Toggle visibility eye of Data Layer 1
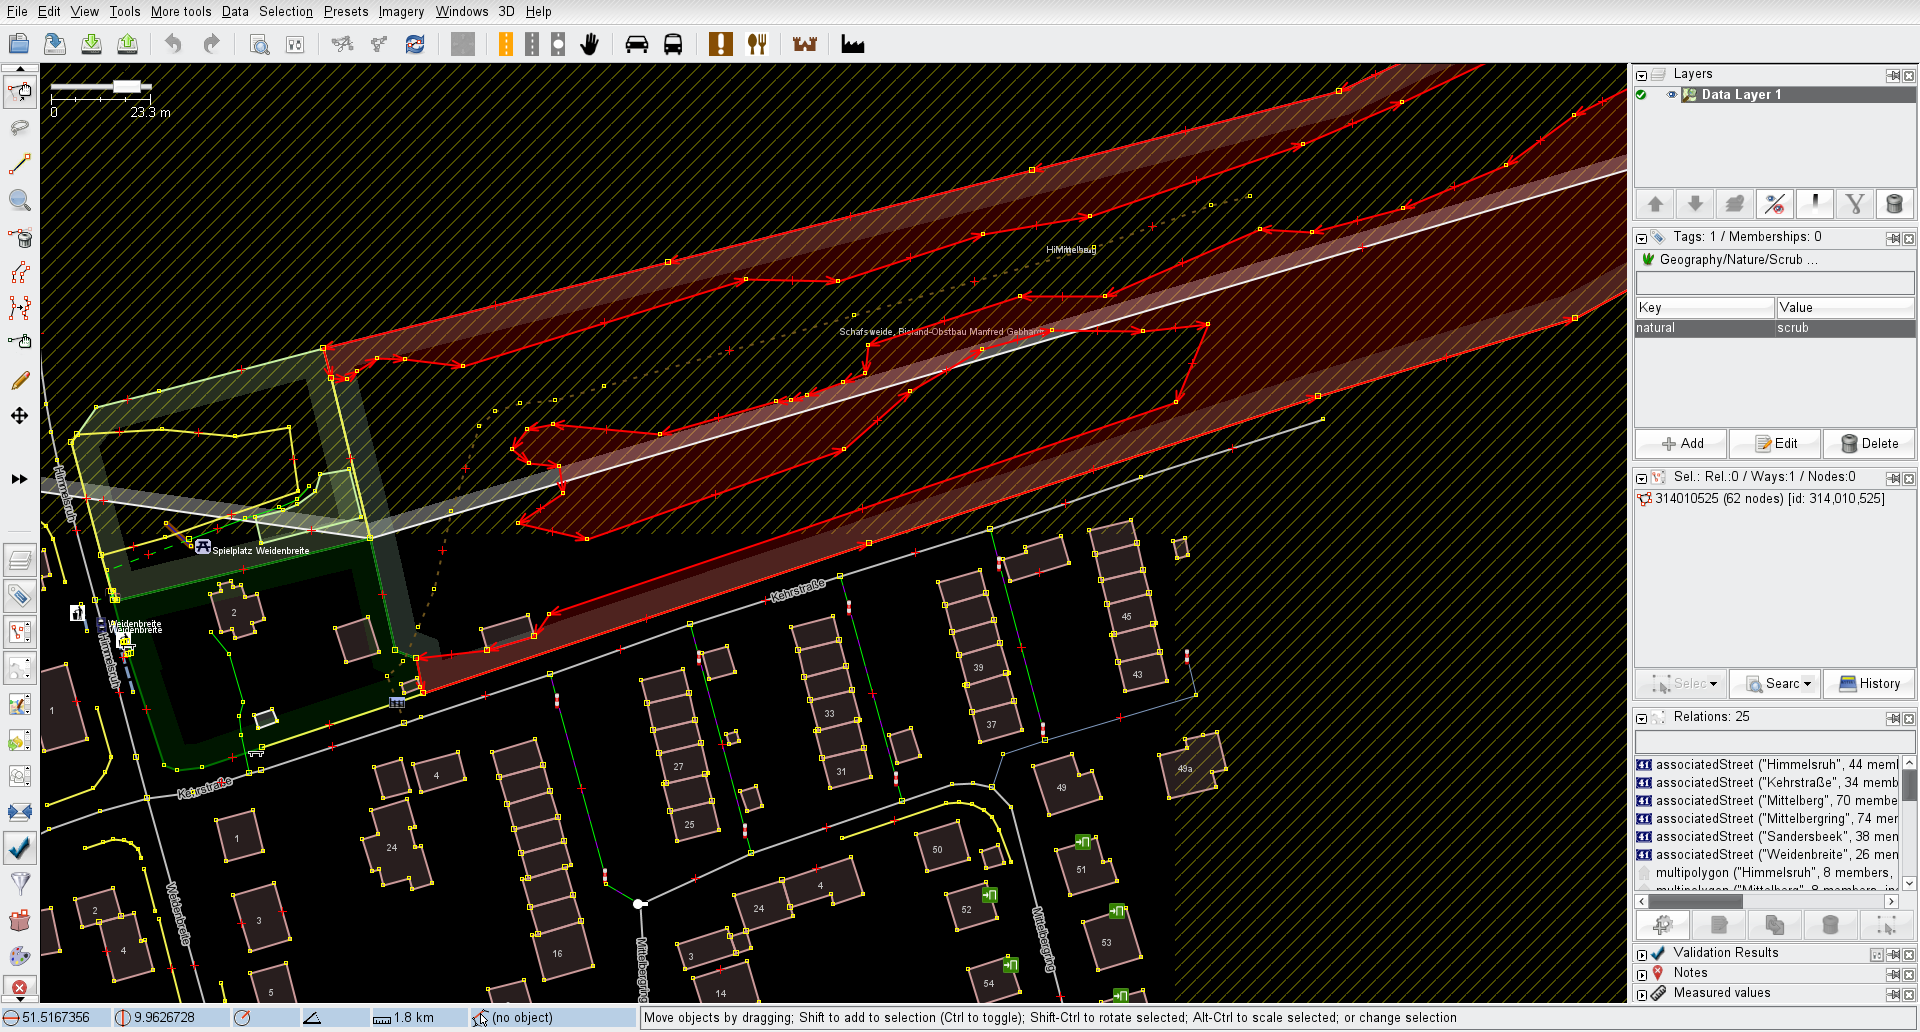1920x1032 pixels. tap(1671, 95)
